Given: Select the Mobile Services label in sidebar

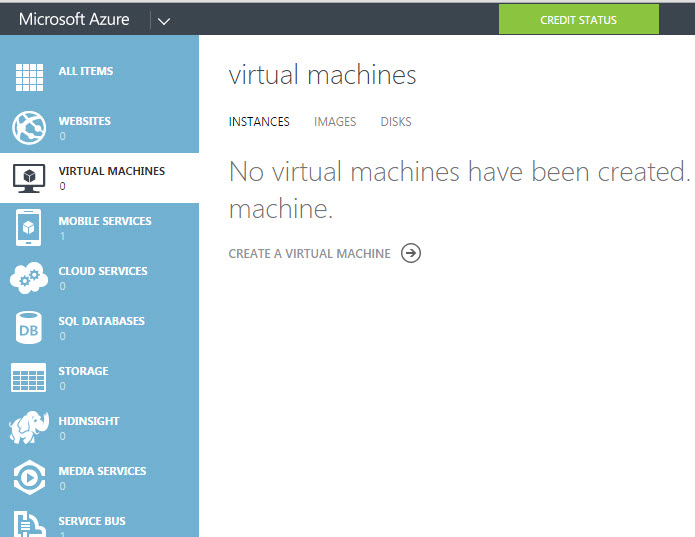Looking at the screenshot, I should [x=105, y=221].
